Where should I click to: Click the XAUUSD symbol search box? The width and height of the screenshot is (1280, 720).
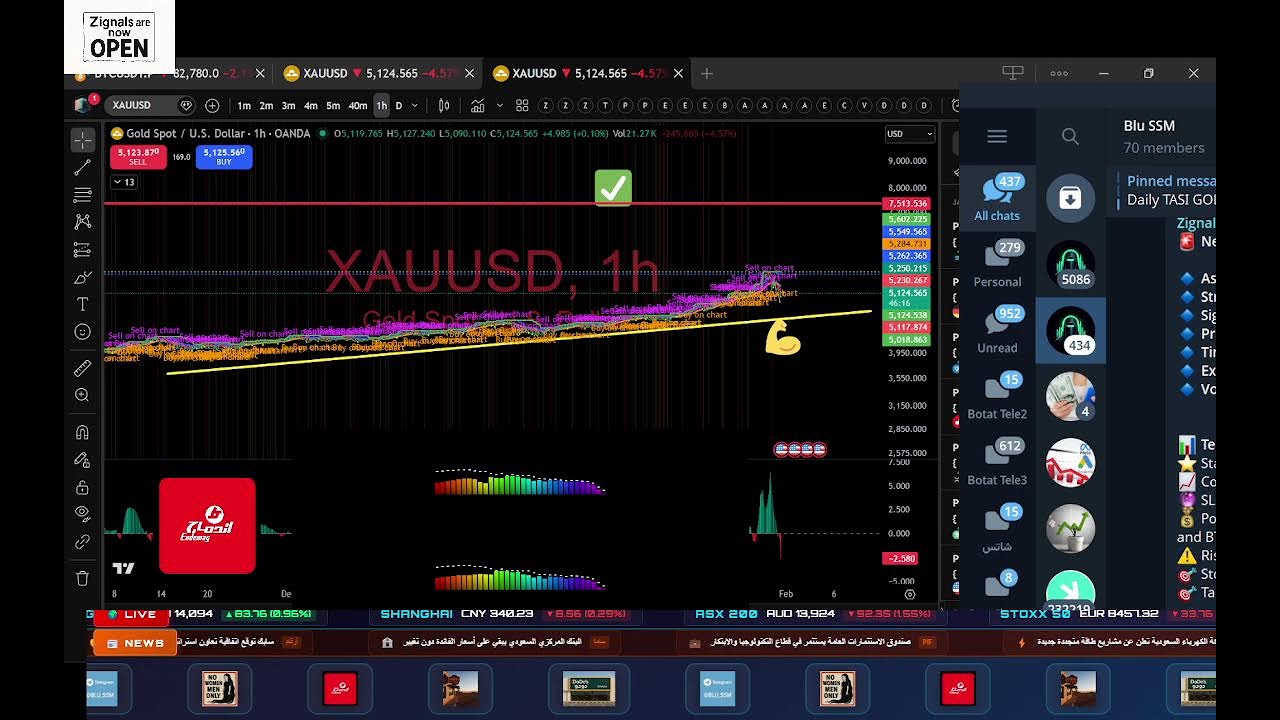[x=151, y=105]
